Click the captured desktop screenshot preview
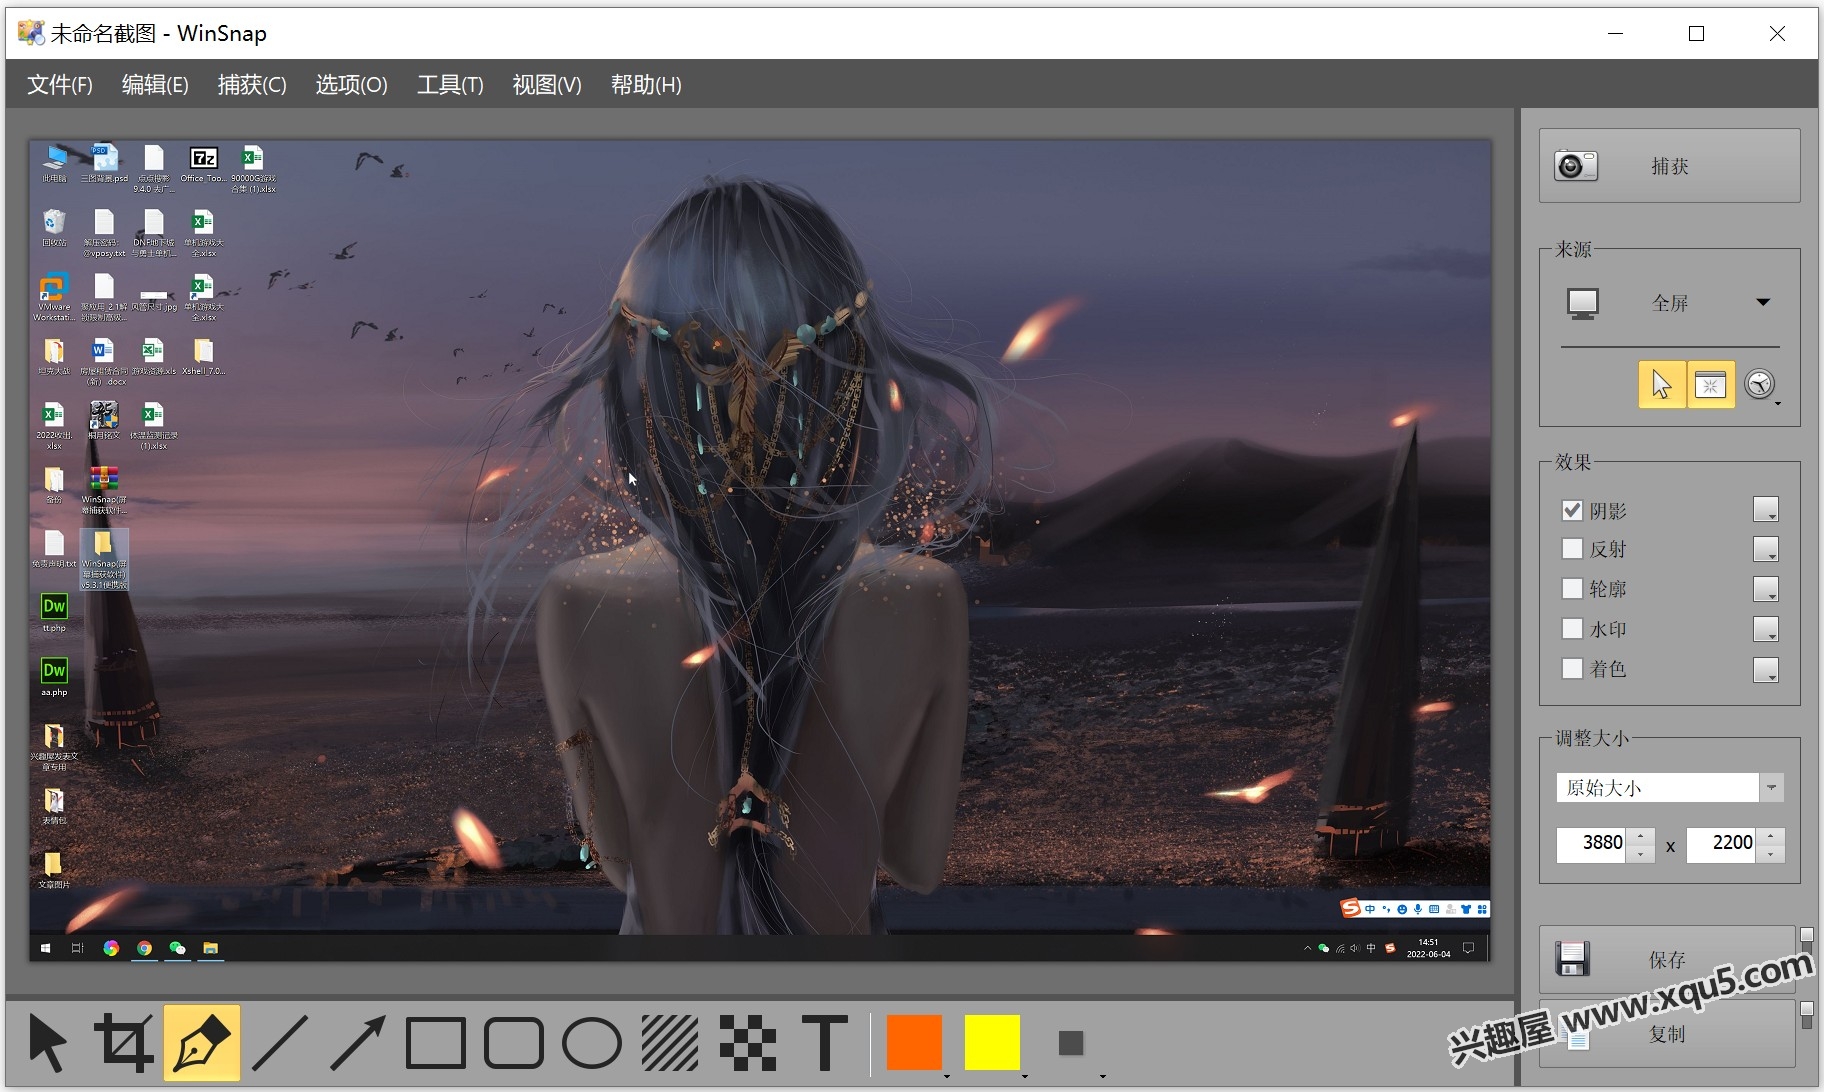 (x=759, y=550)
